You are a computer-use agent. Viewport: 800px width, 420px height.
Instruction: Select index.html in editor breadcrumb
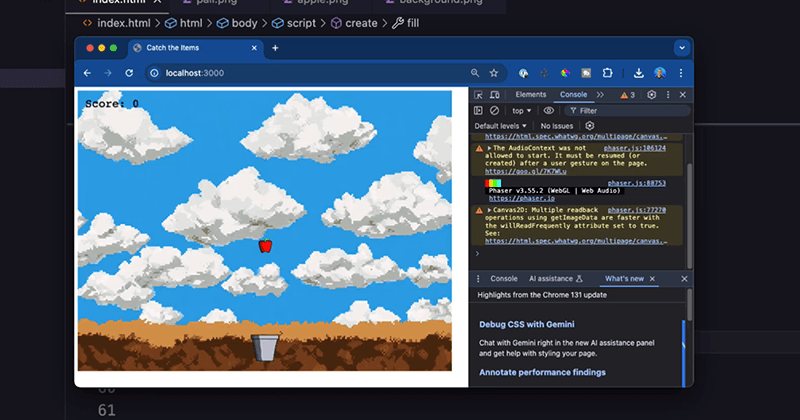pos(117,23)
